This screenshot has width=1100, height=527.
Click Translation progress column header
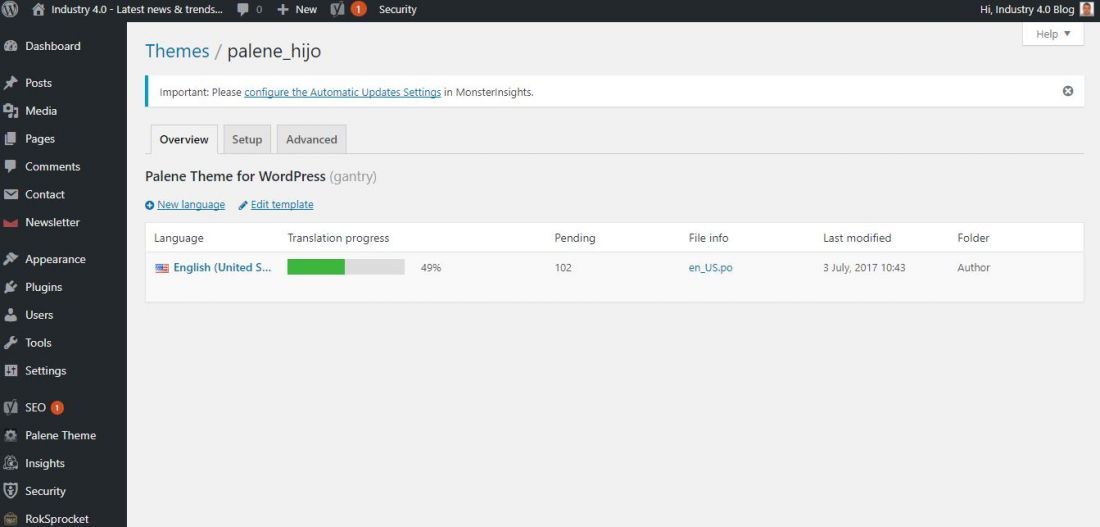(338, 238)
